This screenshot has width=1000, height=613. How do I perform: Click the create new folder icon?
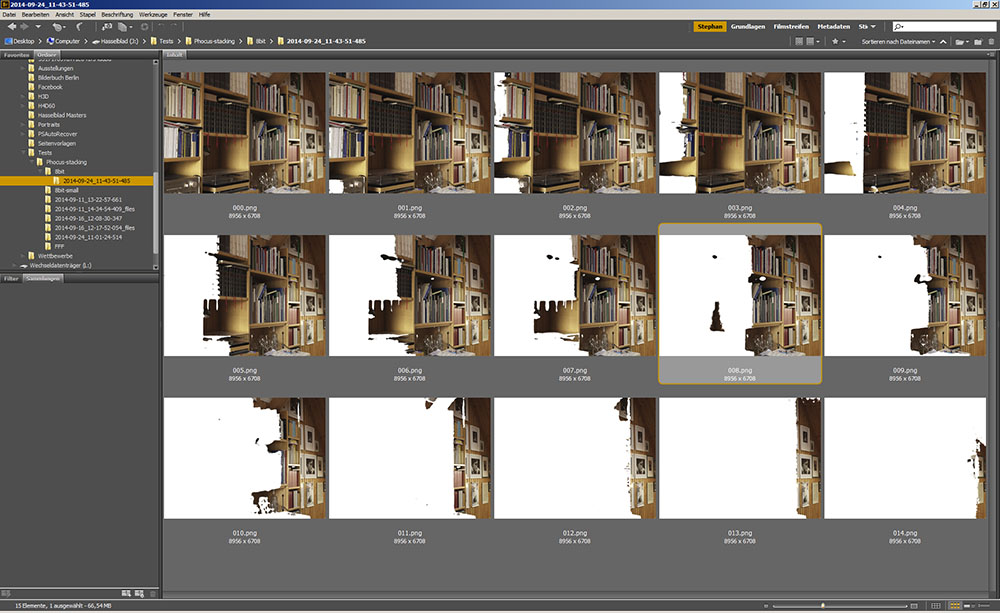click(978, 41)
